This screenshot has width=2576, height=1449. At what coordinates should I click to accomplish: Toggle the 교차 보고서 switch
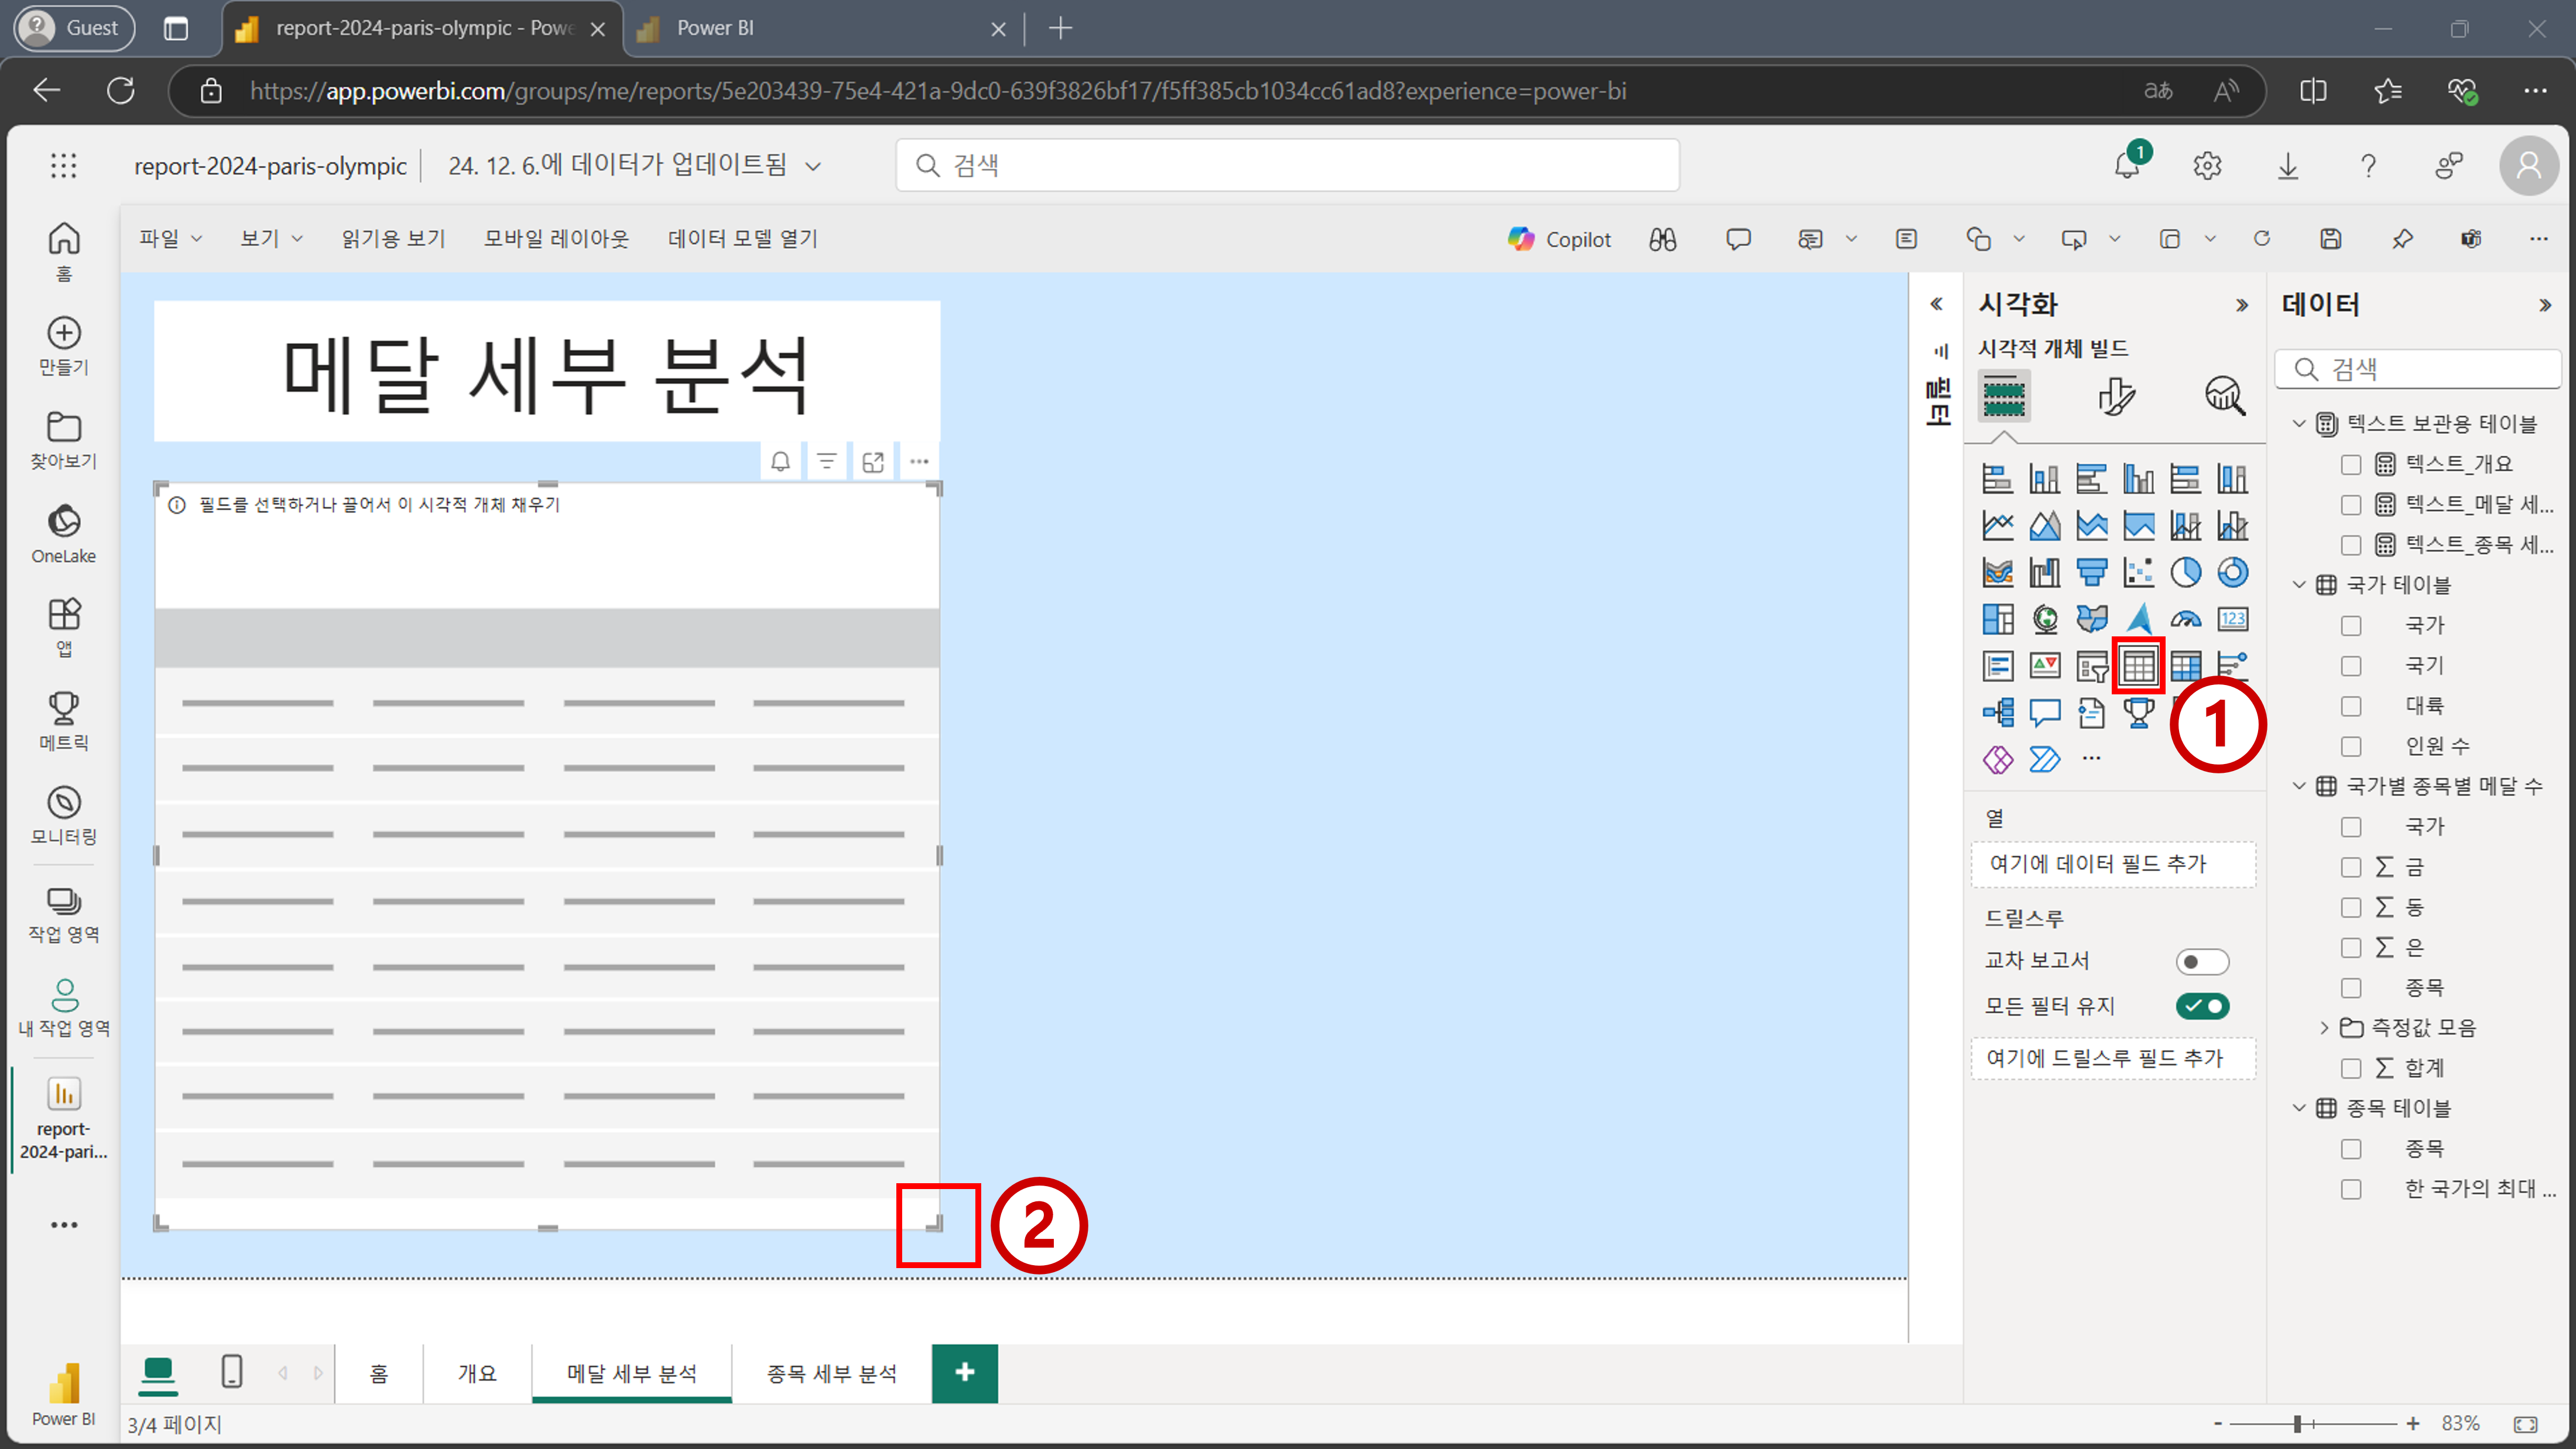pyautogui.click(x=2202, y=961)
